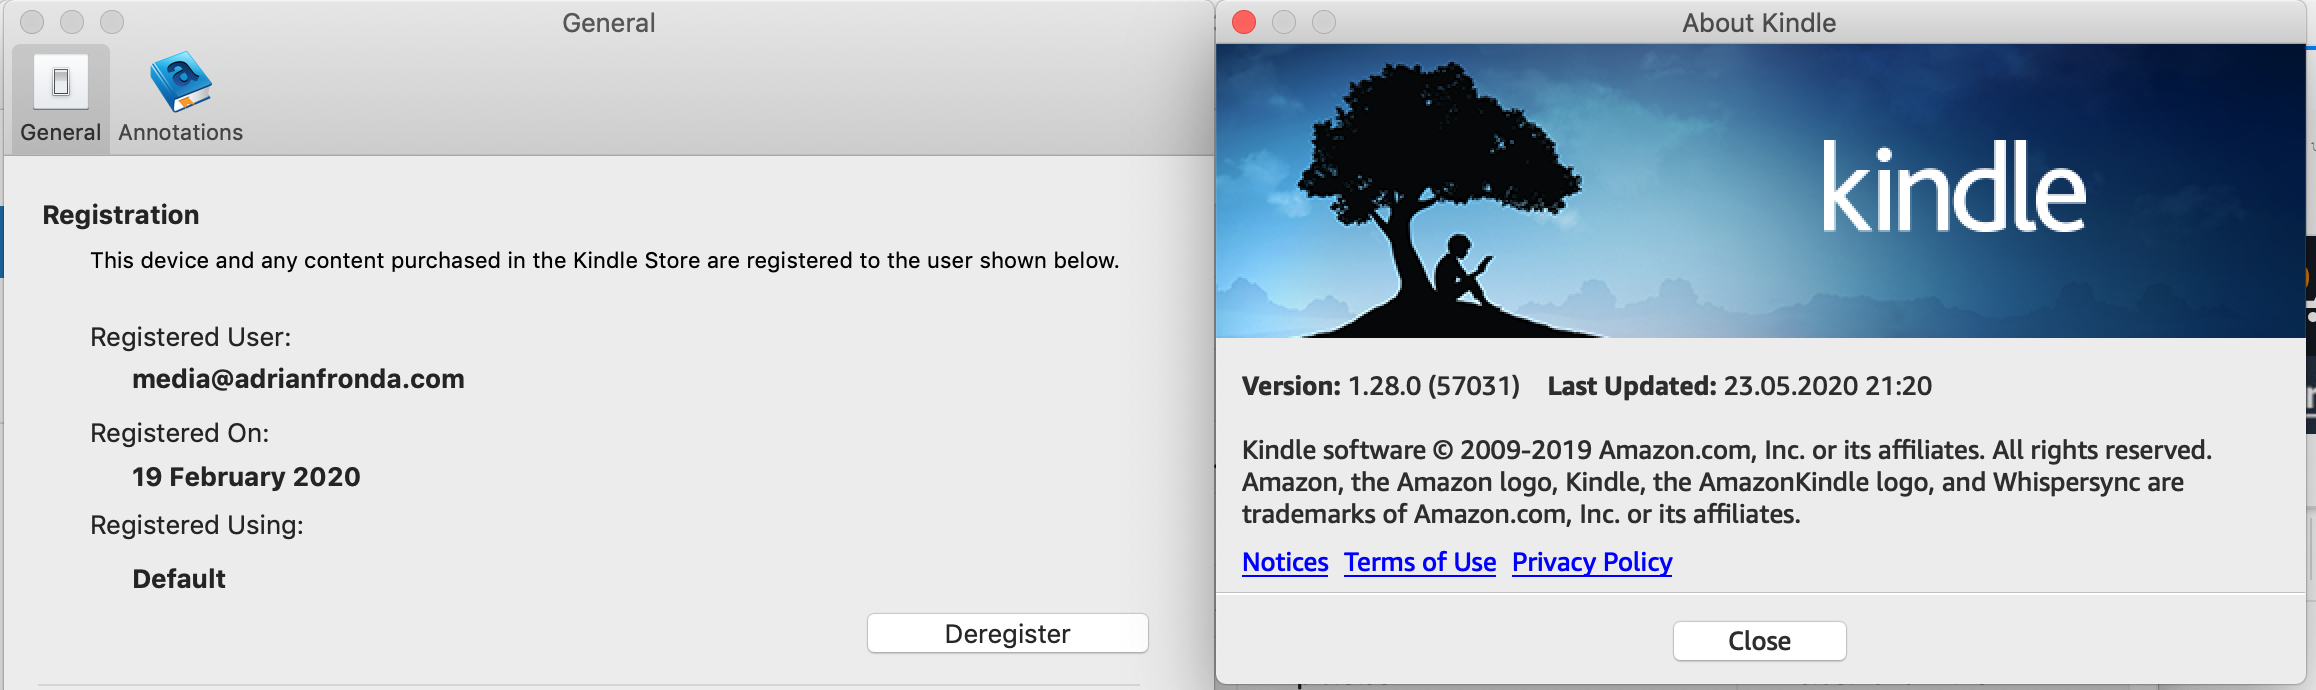Click the date 19 February 2020
This screenshot has width=2316, height=690.
click(246, 477)
